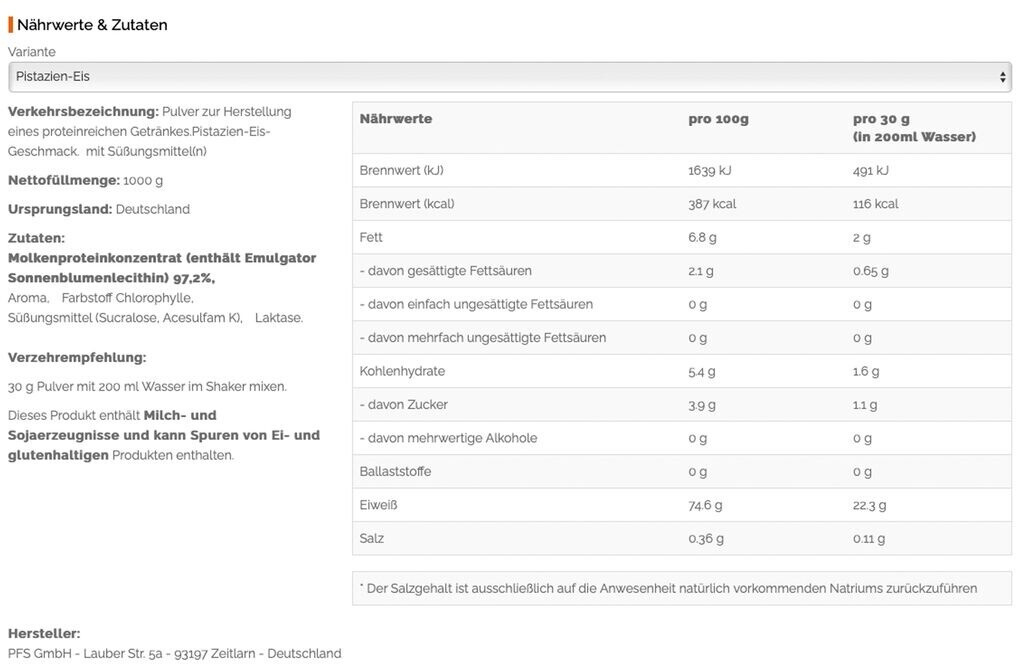Click the Verkehrsbezeichnung label
The image size is (1016, 664).
point(83,112)
